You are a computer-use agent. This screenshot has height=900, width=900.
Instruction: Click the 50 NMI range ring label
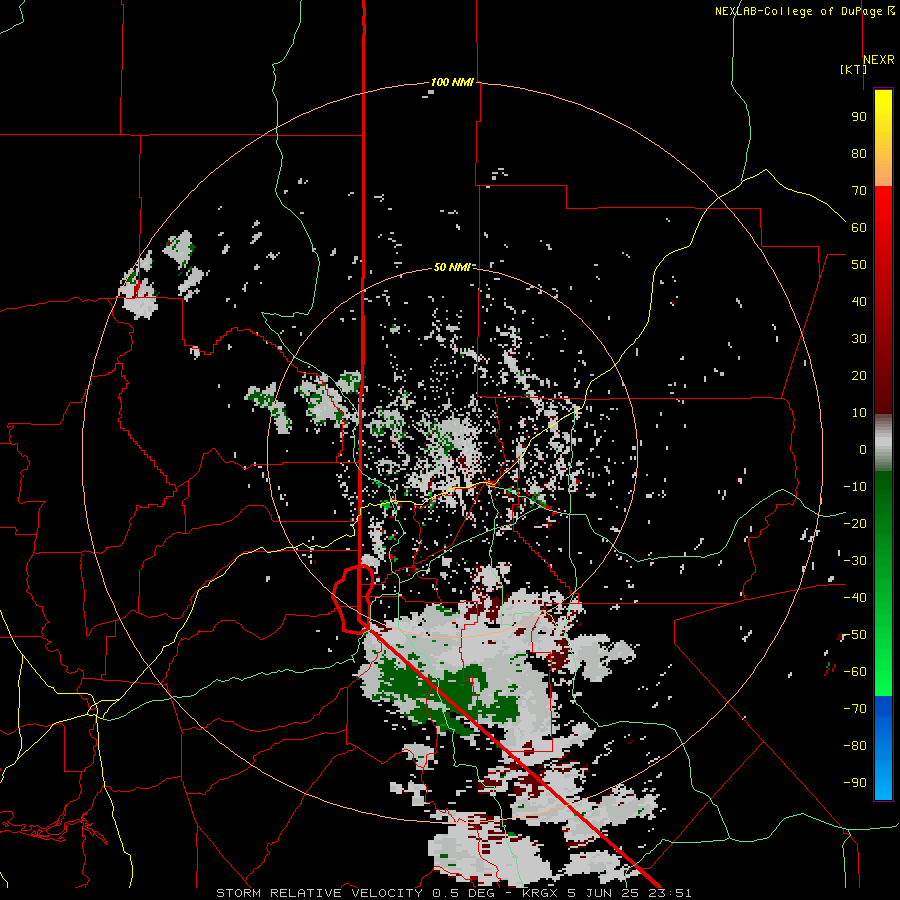tap(452, 267)
